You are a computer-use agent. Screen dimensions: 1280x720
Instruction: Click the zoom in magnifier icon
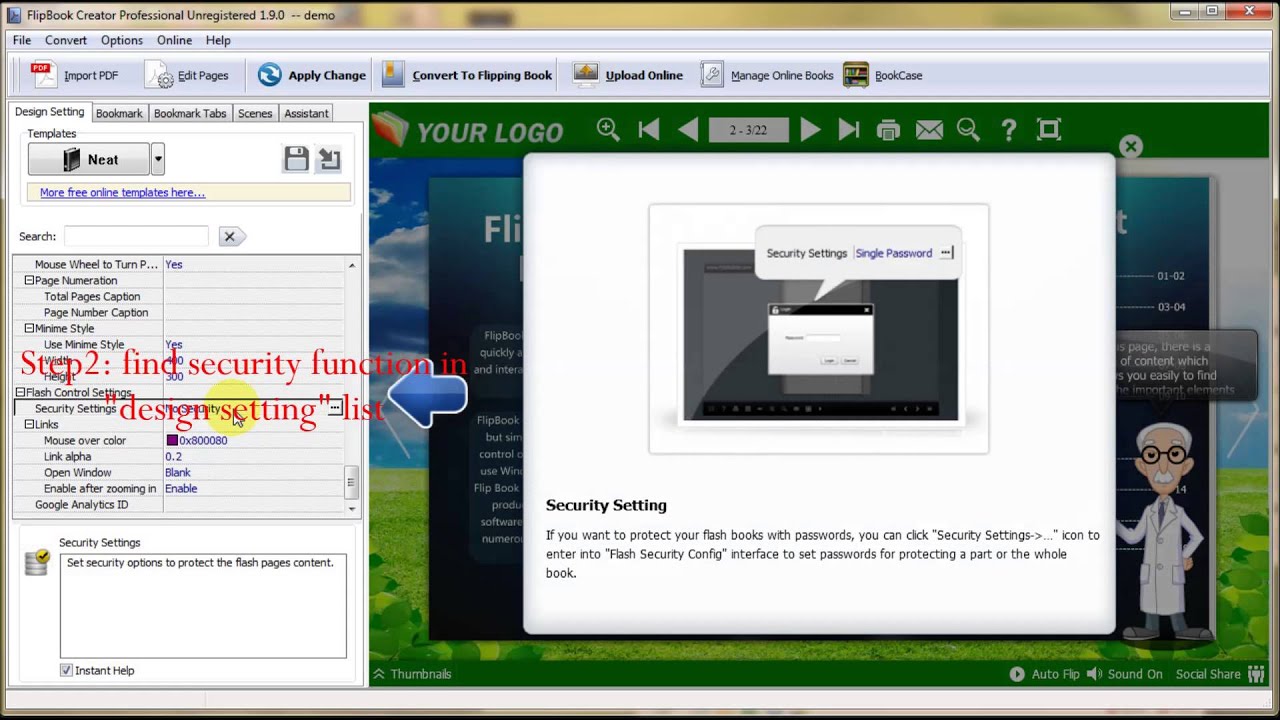click(608, 129)
